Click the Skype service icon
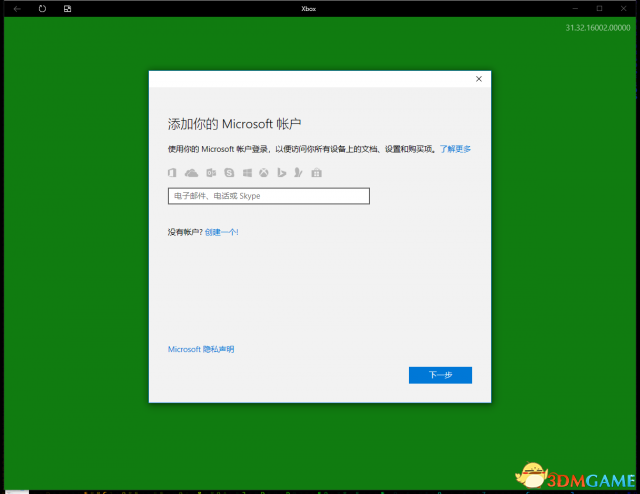640x494 pixels. [x=229, y=173]
